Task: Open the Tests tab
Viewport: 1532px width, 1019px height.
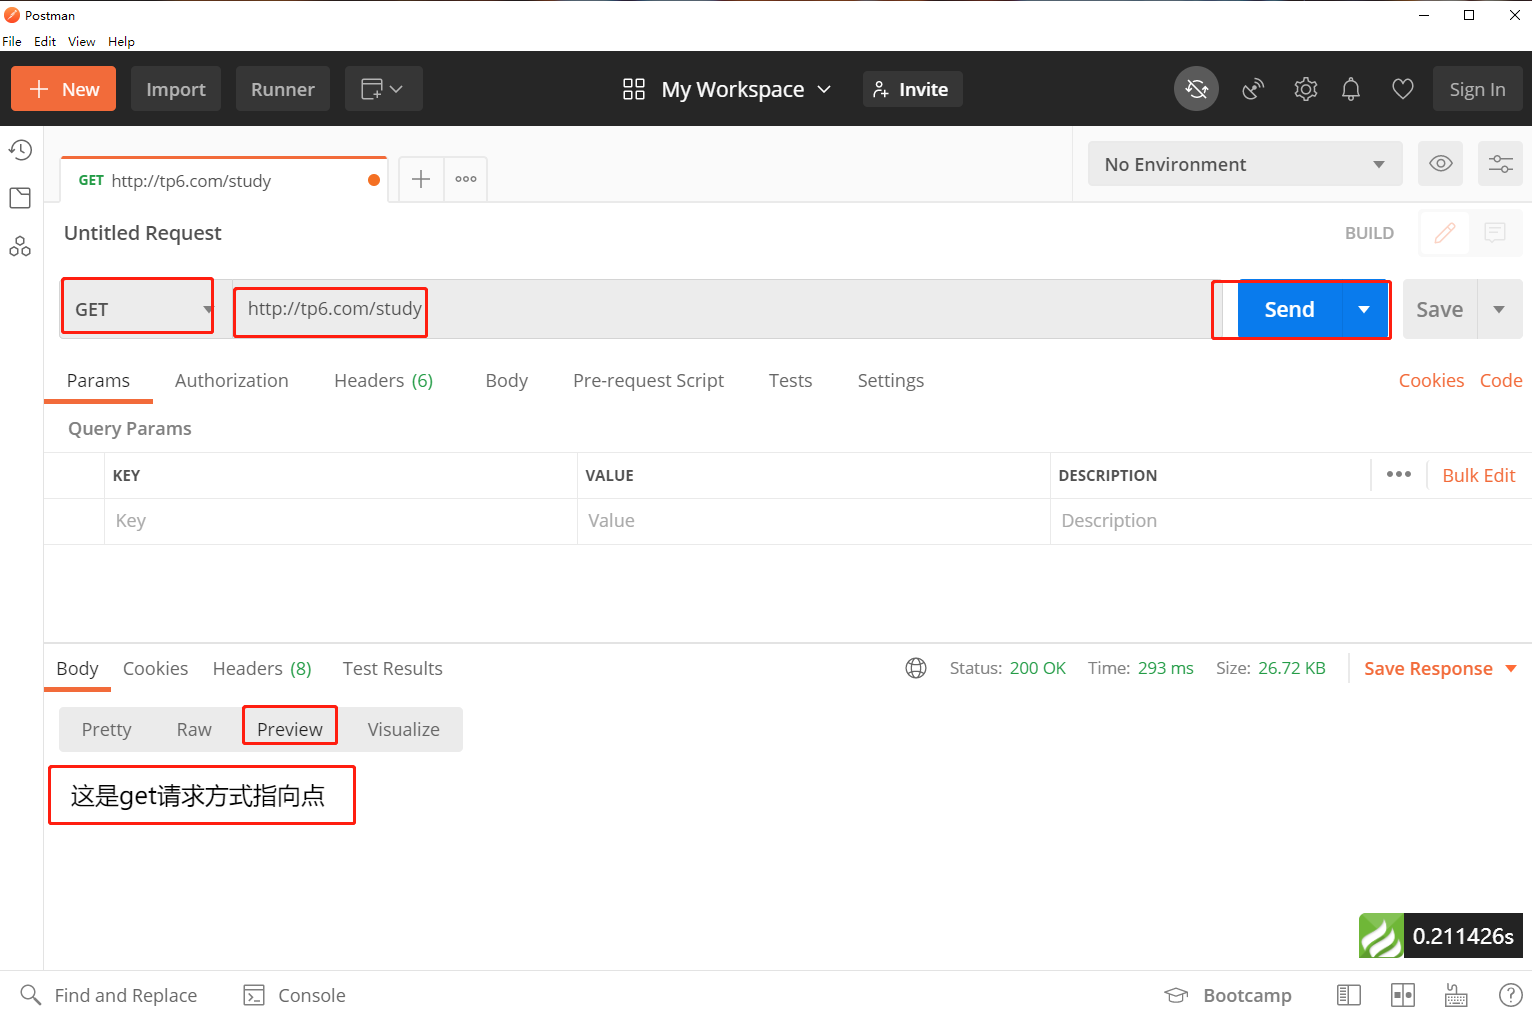Action: tap(790, 380)
